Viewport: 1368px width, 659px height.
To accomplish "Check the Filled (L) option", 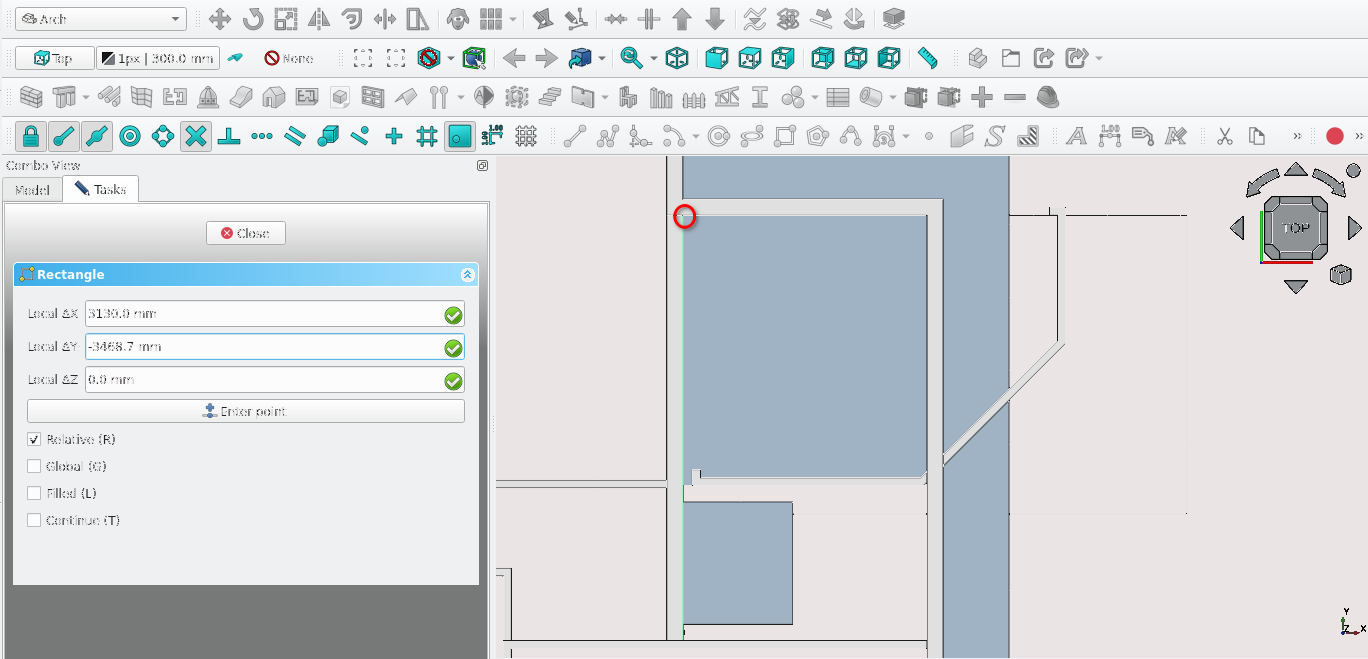I will point(35,494).
